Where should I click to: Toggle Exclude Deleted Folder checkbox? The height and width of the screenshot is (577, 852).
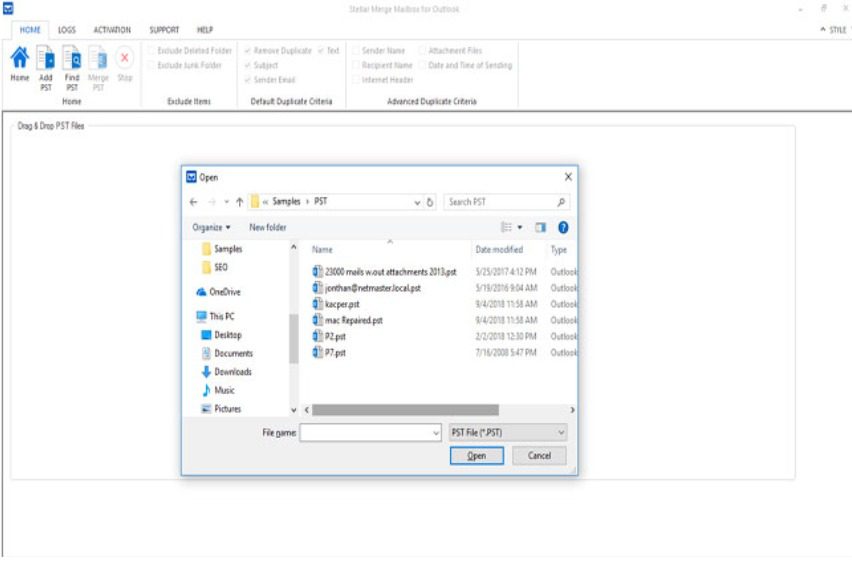click(x=151, y=50)
